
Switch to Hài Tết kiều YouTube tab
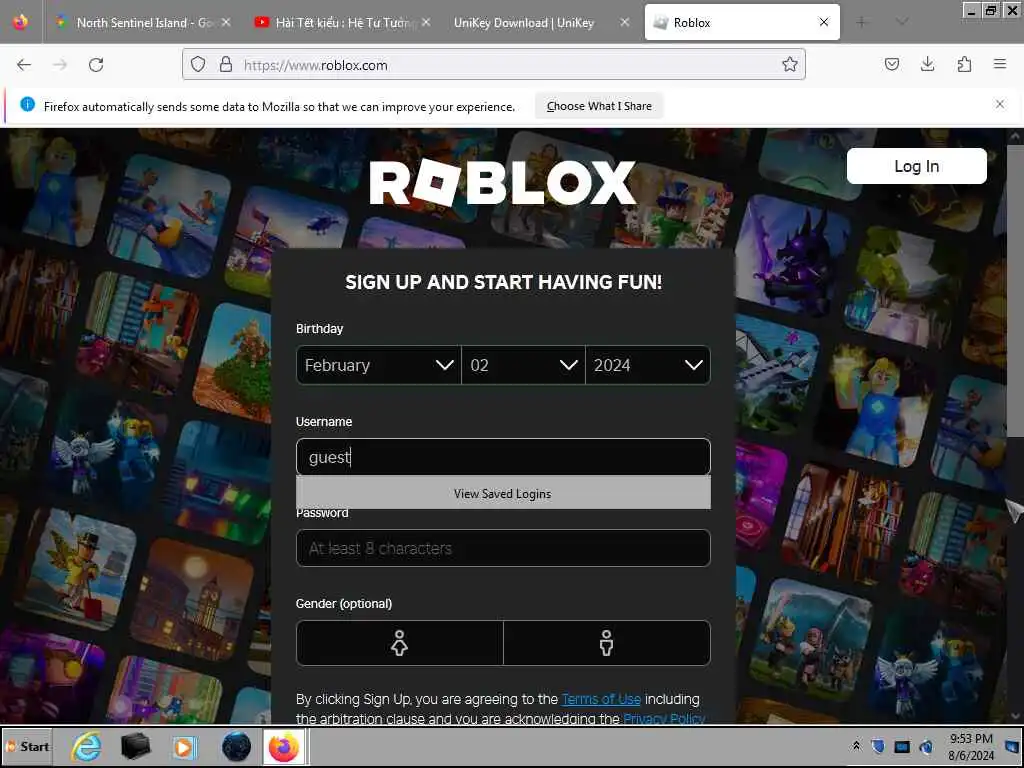(x=343, y=22)
